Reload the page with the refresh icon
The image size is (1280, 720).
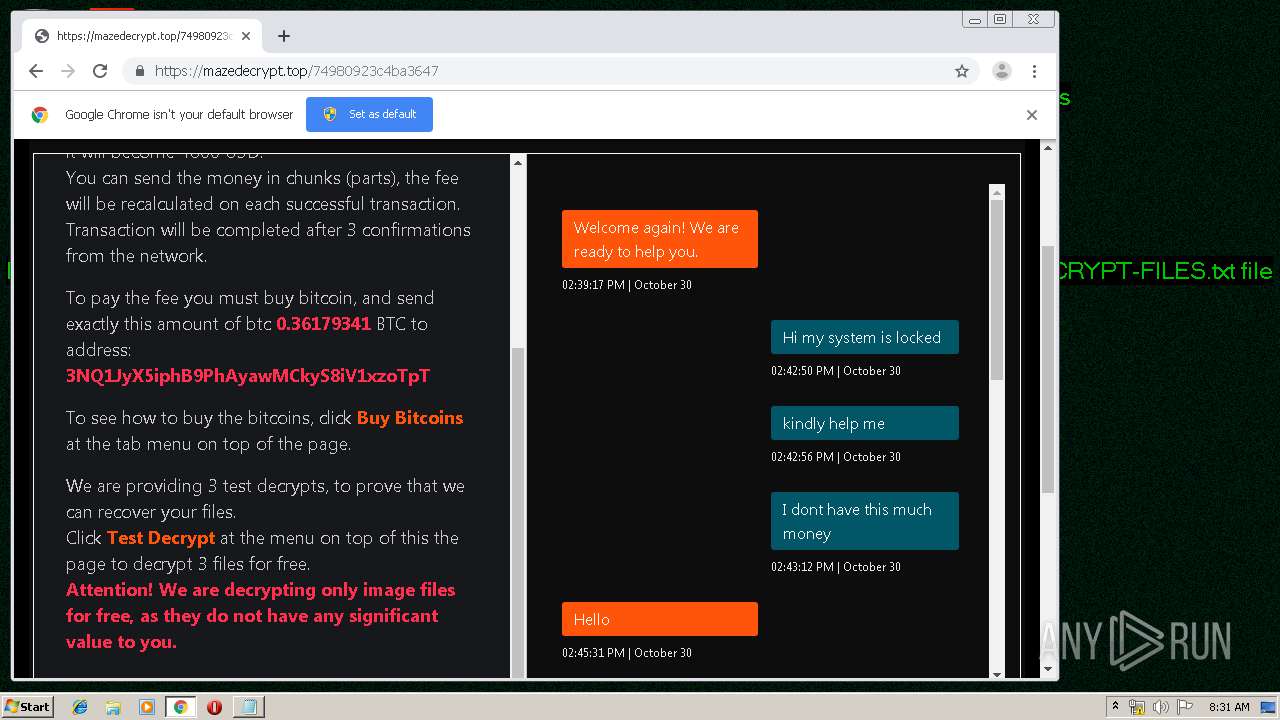(100, 71)
